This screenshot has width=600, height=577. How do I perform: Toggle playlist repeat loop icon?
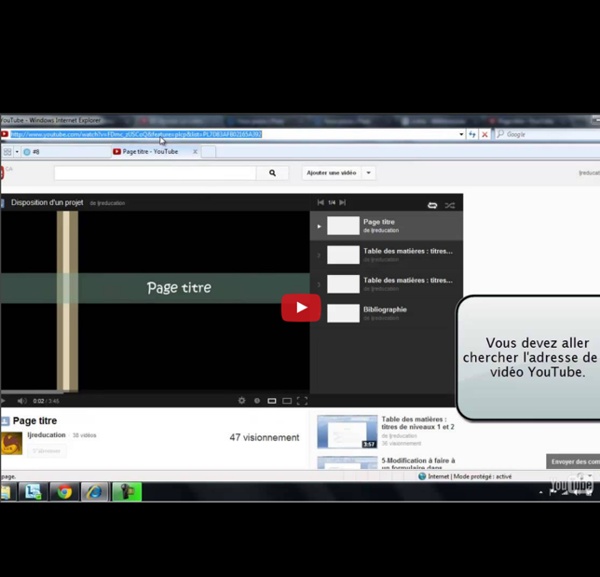point(432,205)
